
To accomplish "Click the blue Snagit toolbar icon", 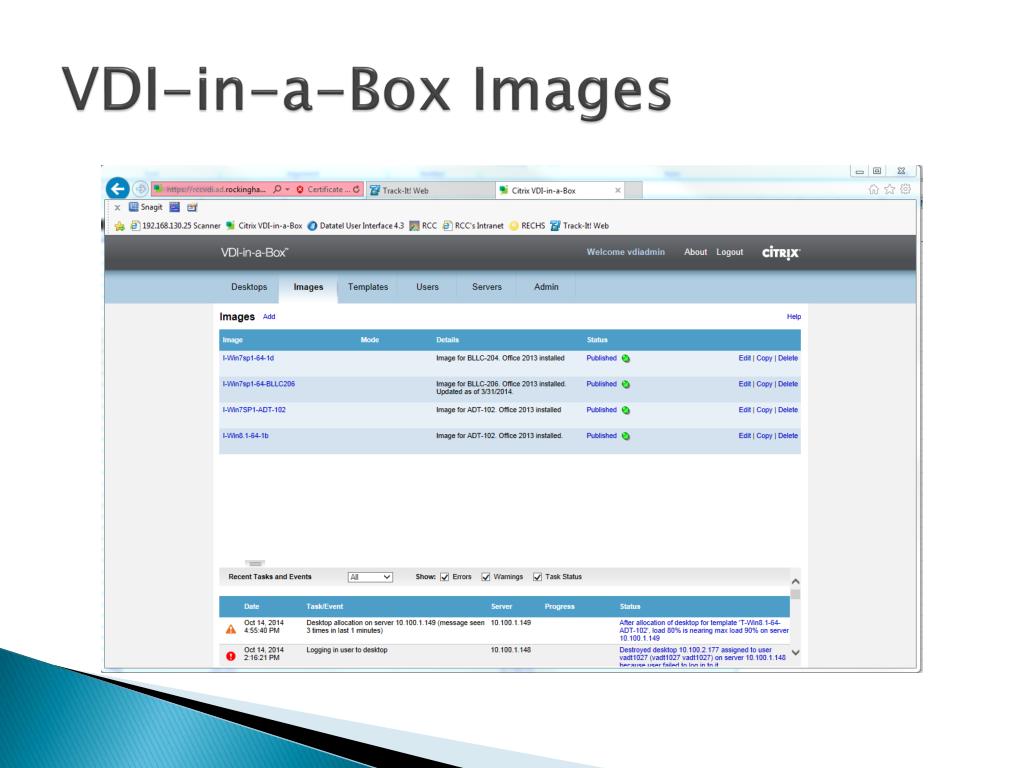I will point(174,207).
